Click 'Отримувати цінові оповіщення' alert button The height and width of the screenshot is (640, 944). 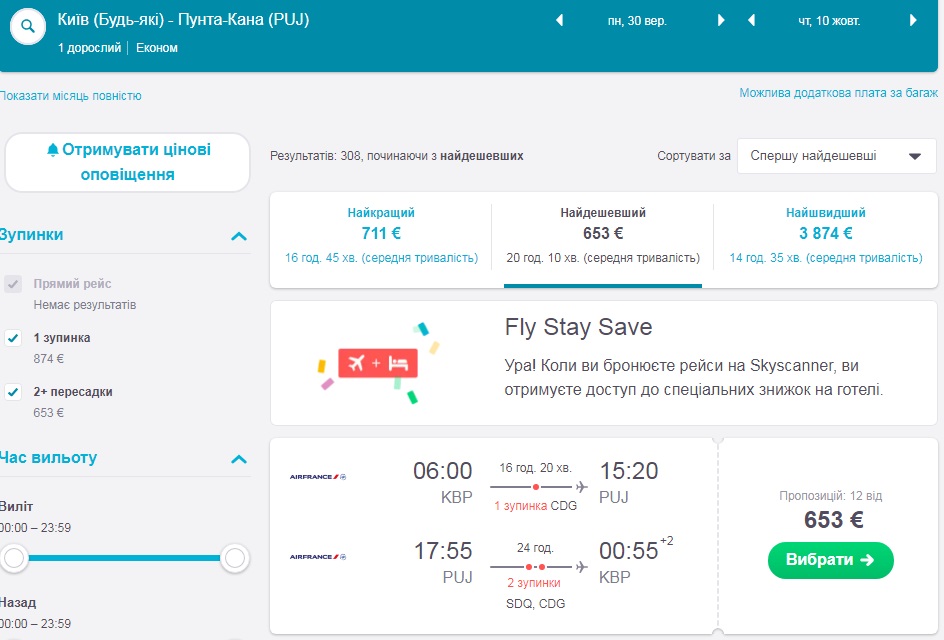127,162
